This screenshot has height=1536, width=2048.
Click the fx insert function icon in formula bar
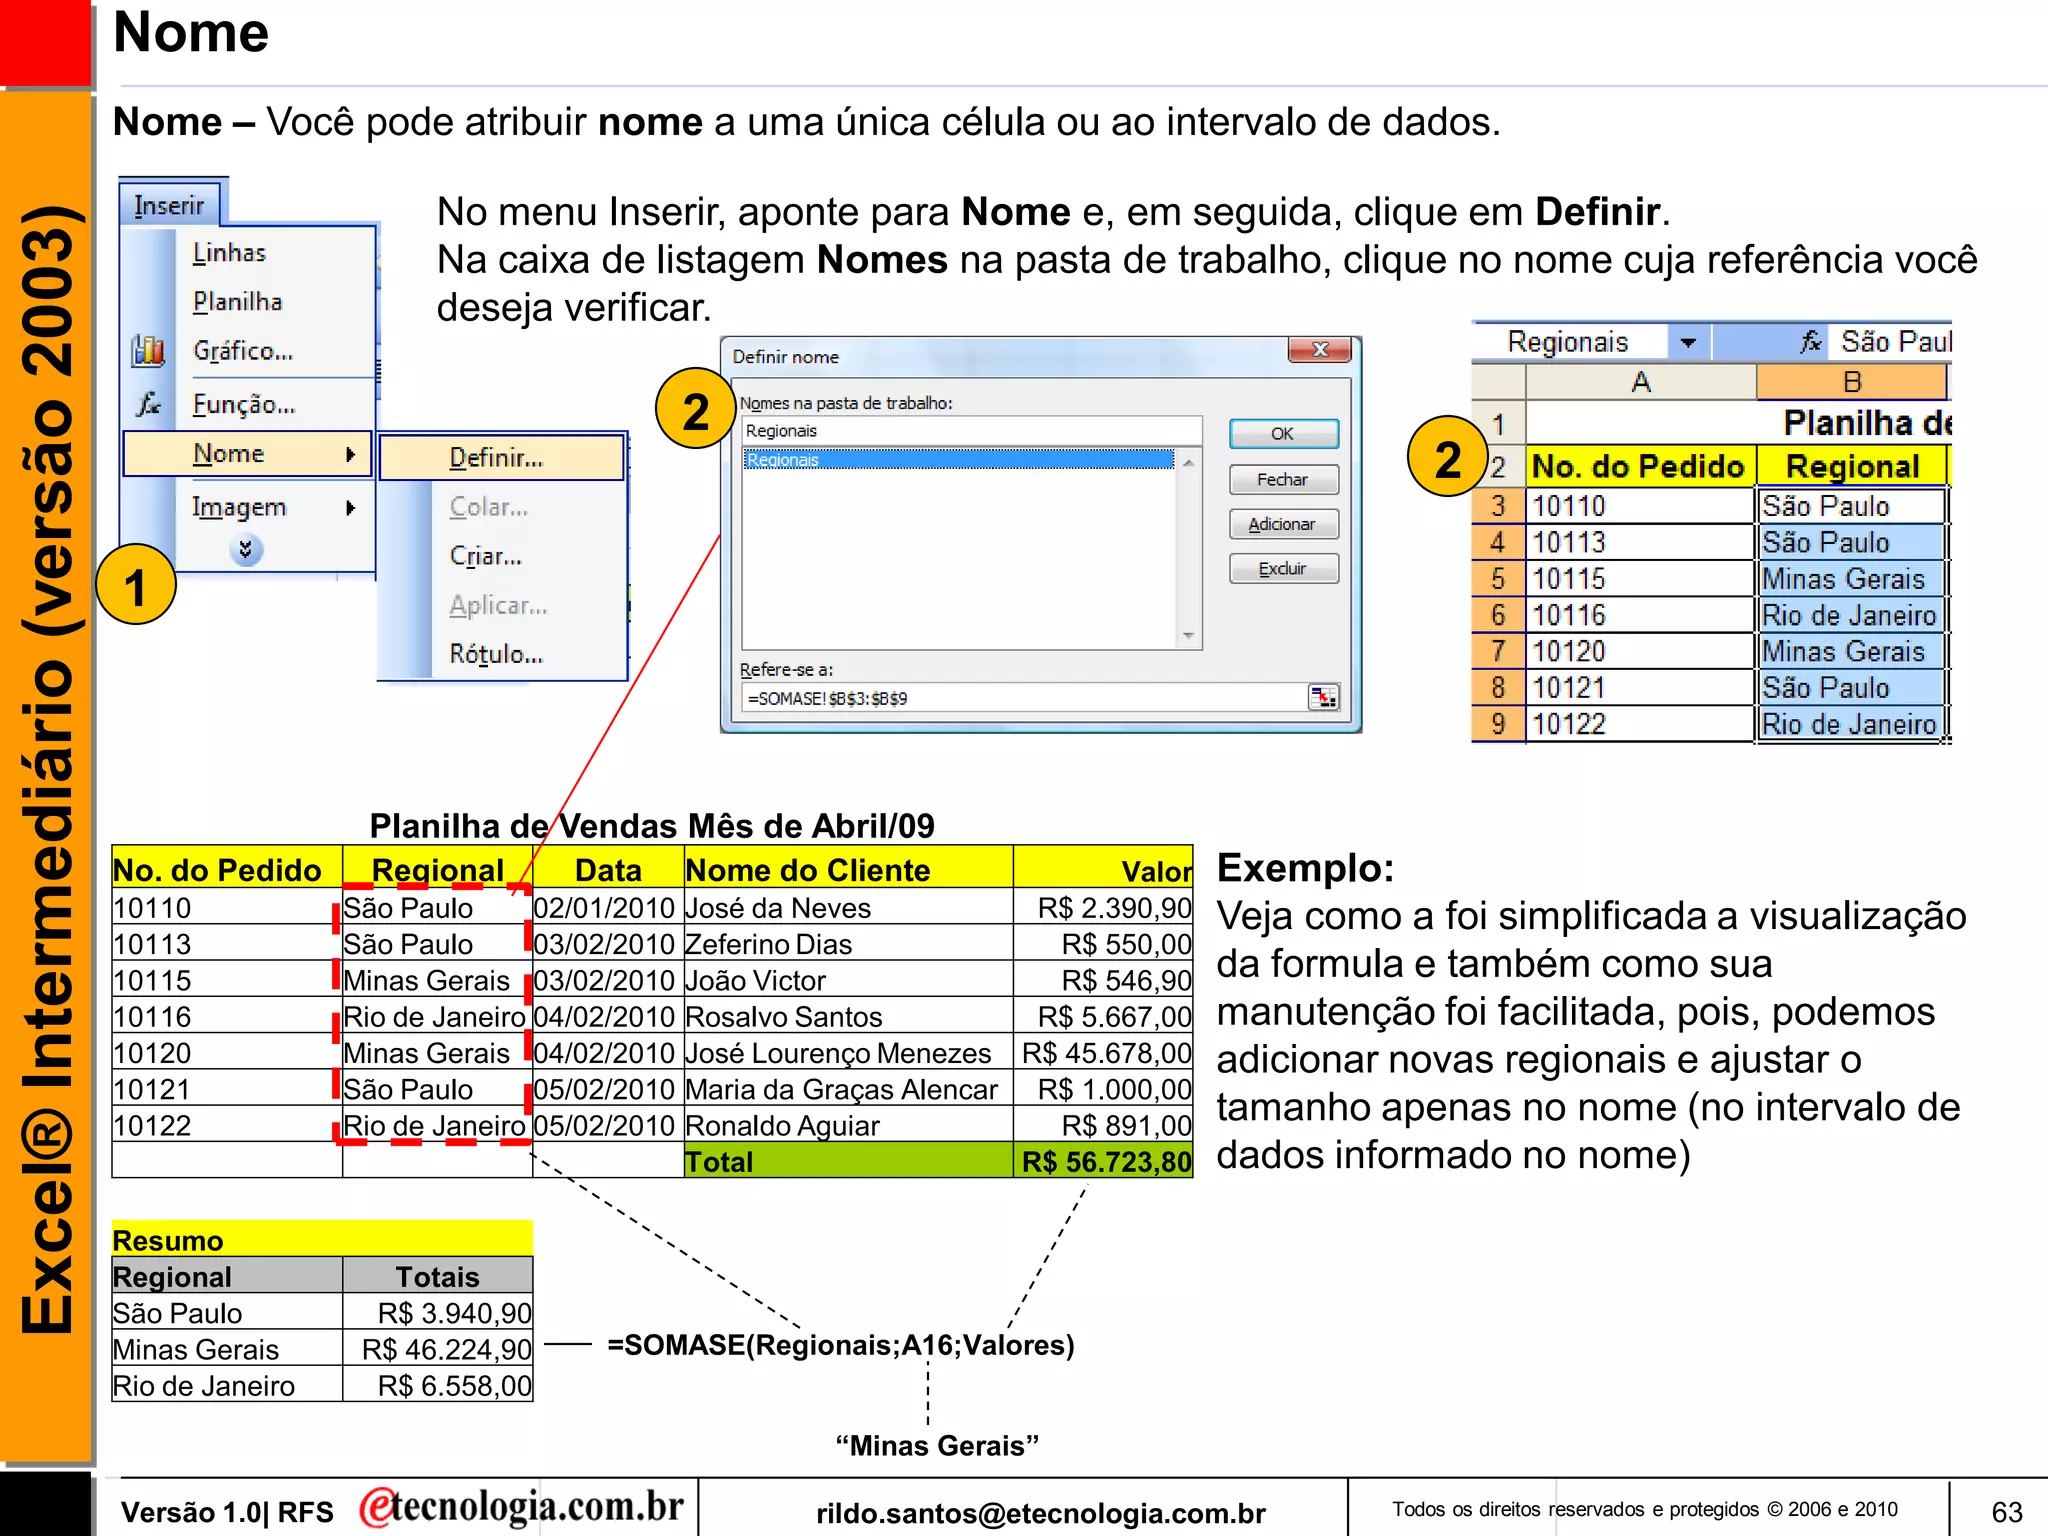pos(1810,342)
